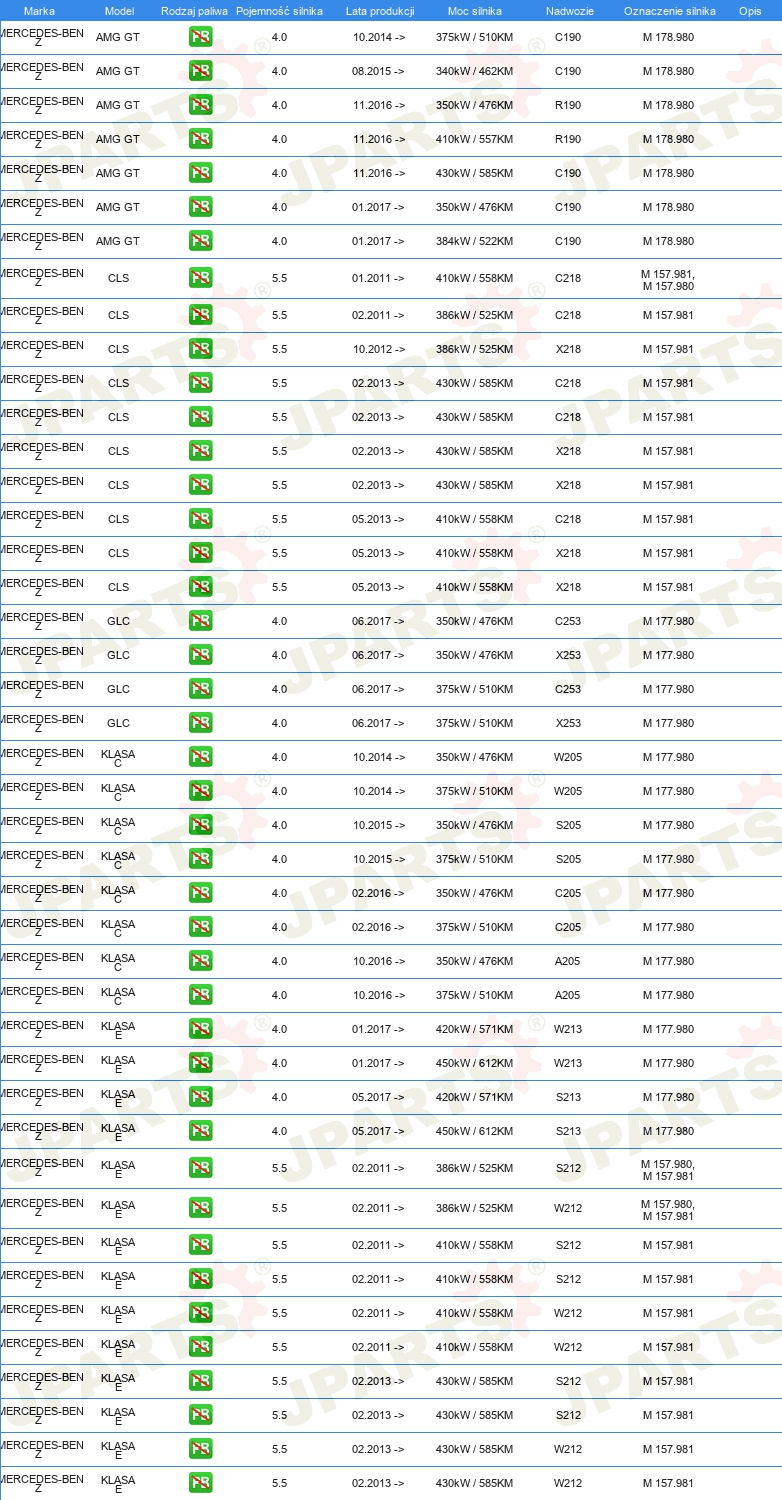Select the 384kW / 522KM power cell
This screenshot has height=1500, width=782.
coord(475,241)
